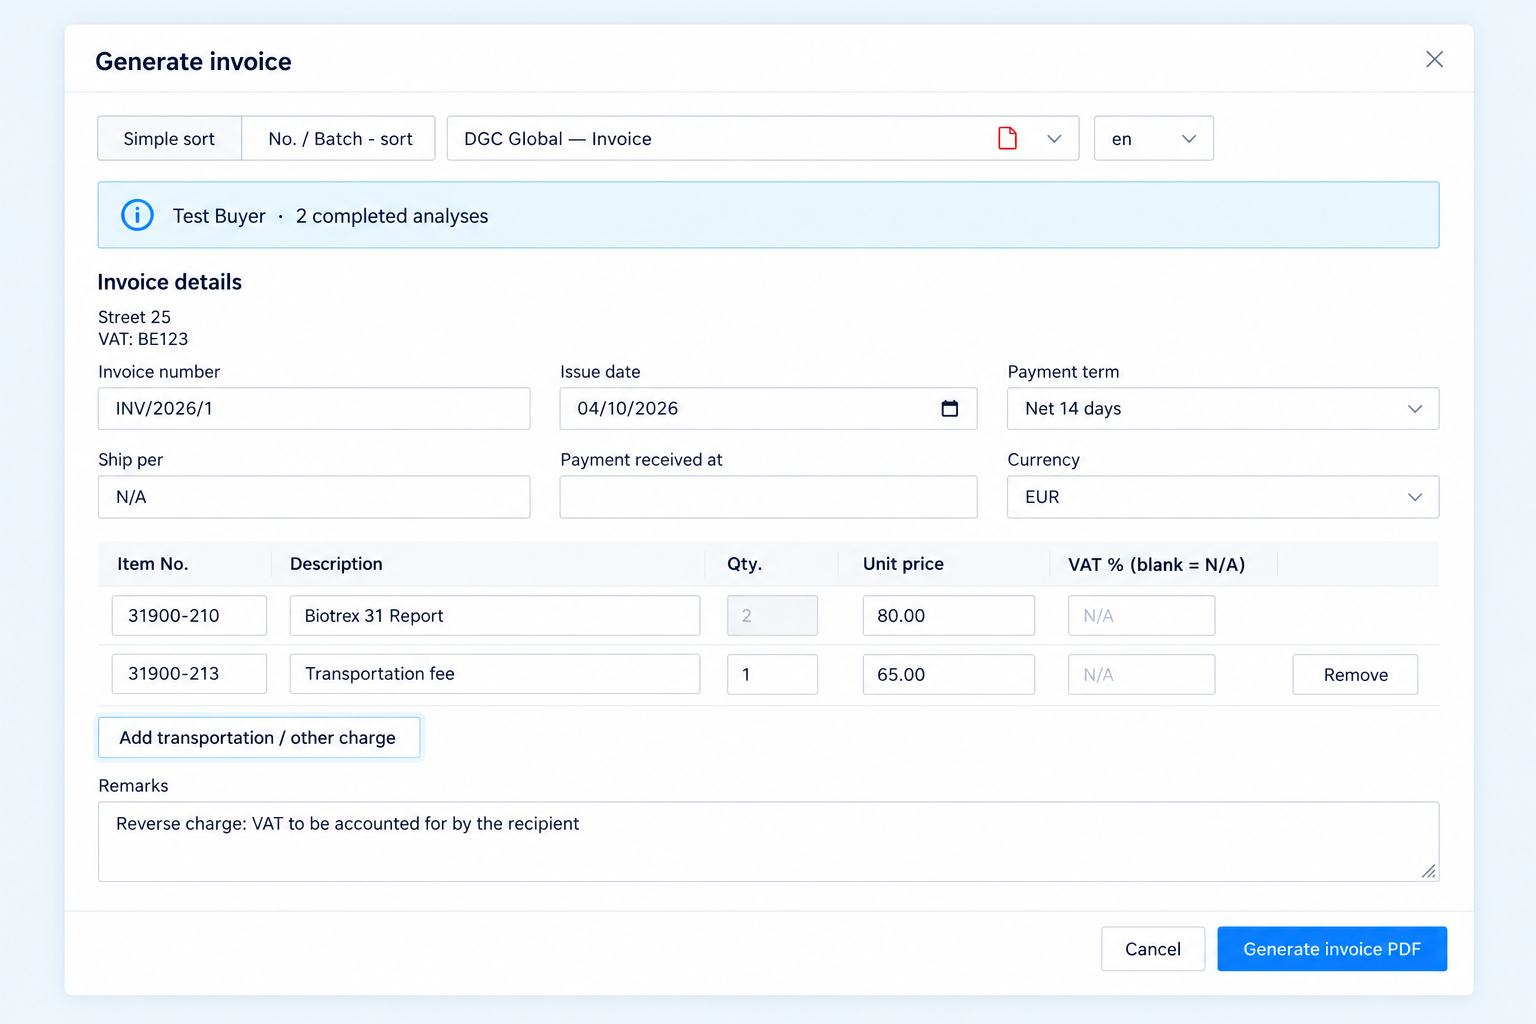Remove the Transportation fee row
The width and height of the screenshot is (1536, 1024).
pyautogui.click(x=1355, y=674)
